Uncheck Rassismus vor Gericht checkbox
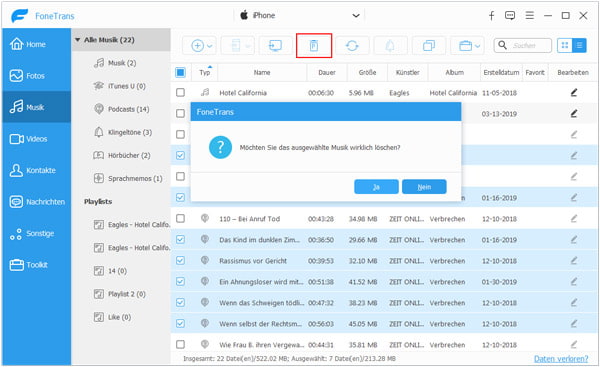This screenshot has width=600, height=367. (x=180, y=261)
